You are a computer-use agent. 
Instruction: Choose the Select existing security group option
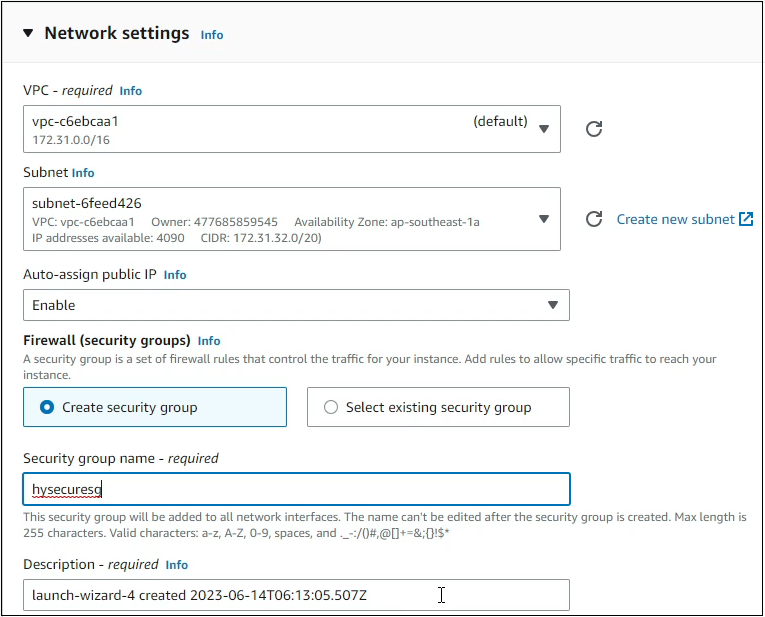pos(332,407)
